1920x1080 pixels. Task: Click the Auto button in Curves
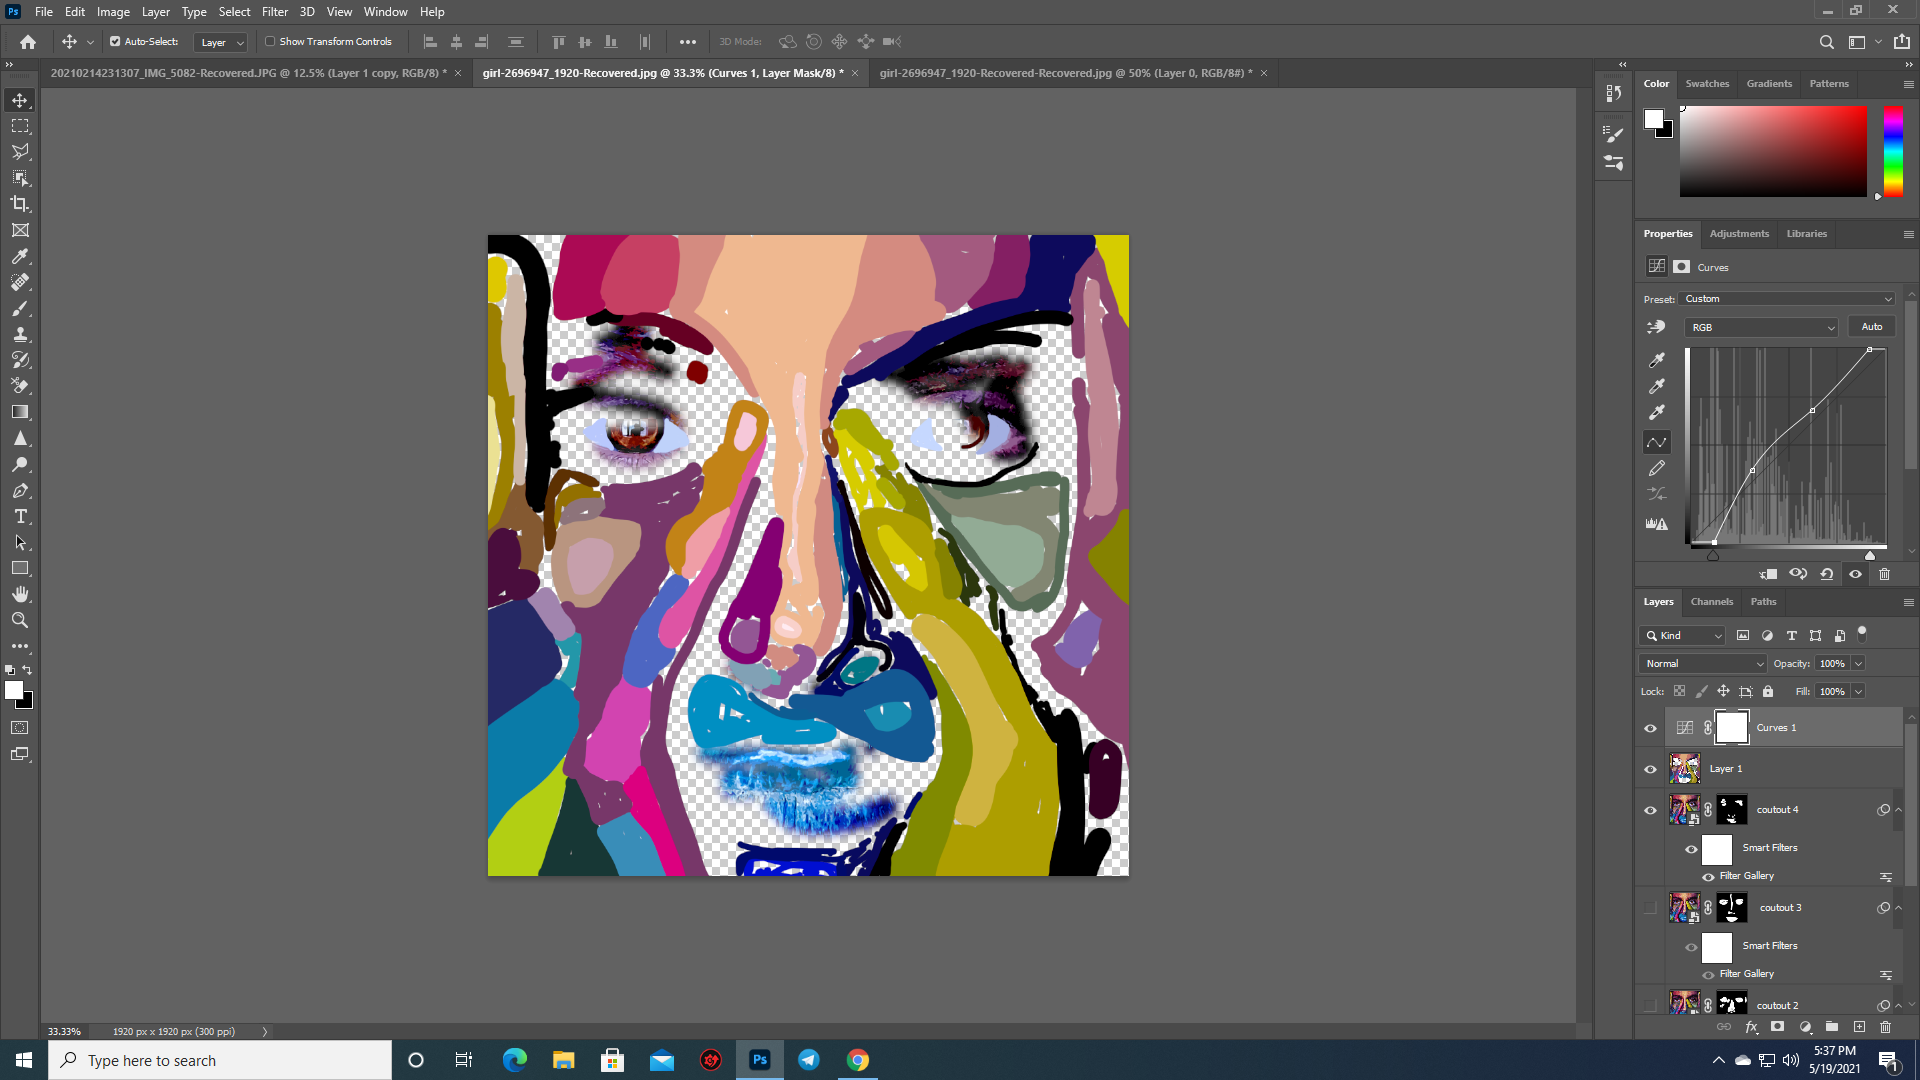click(x=1872, y=327)
